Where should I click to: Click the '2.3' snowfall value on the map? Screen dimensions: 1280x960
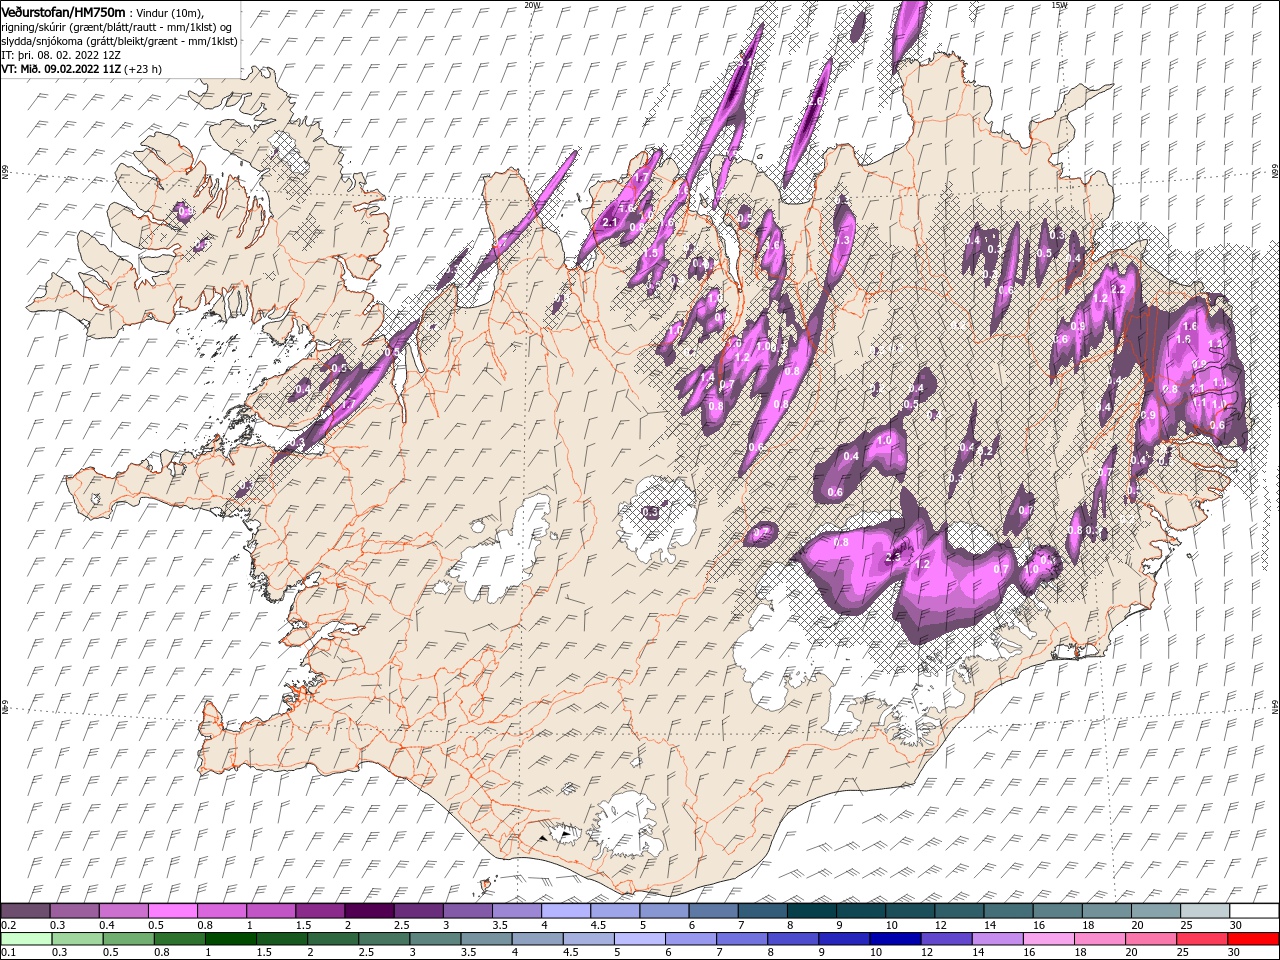(x=893, y=557)
